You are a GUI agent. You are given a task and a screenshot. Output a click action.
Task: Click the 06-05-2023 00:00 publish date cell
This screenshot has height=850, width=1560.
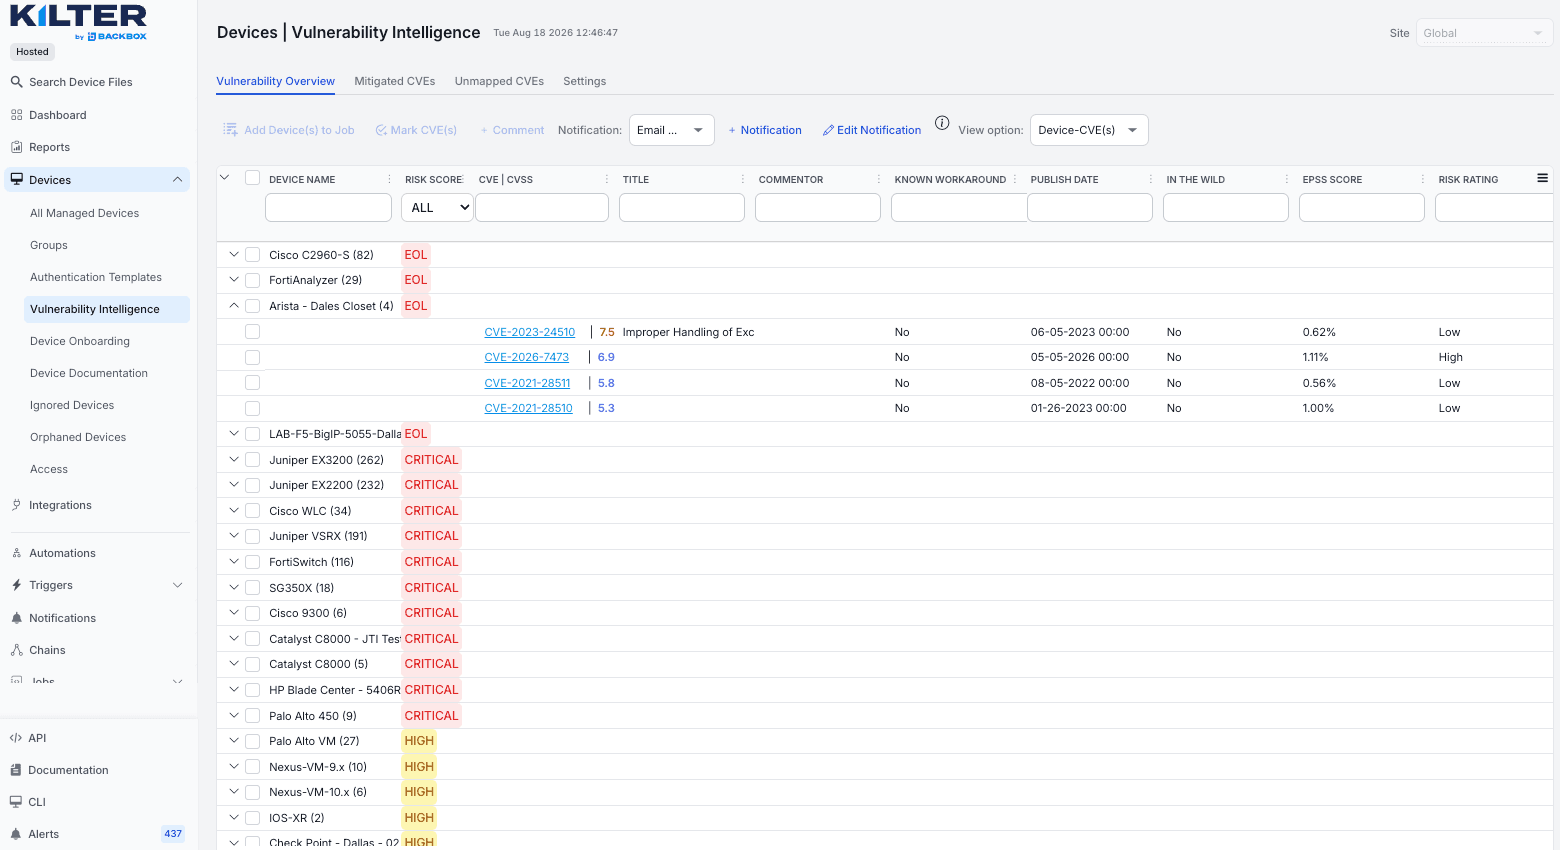(1080, 332)
